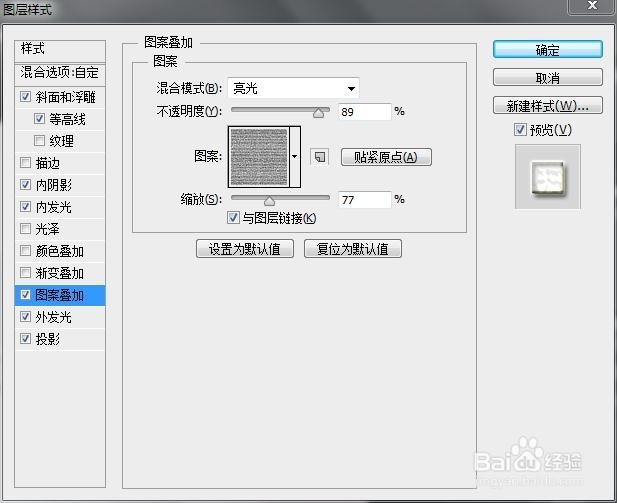Open the 渐变叠加 settings page
Screen dimensions: 617x503
point(60,273)
